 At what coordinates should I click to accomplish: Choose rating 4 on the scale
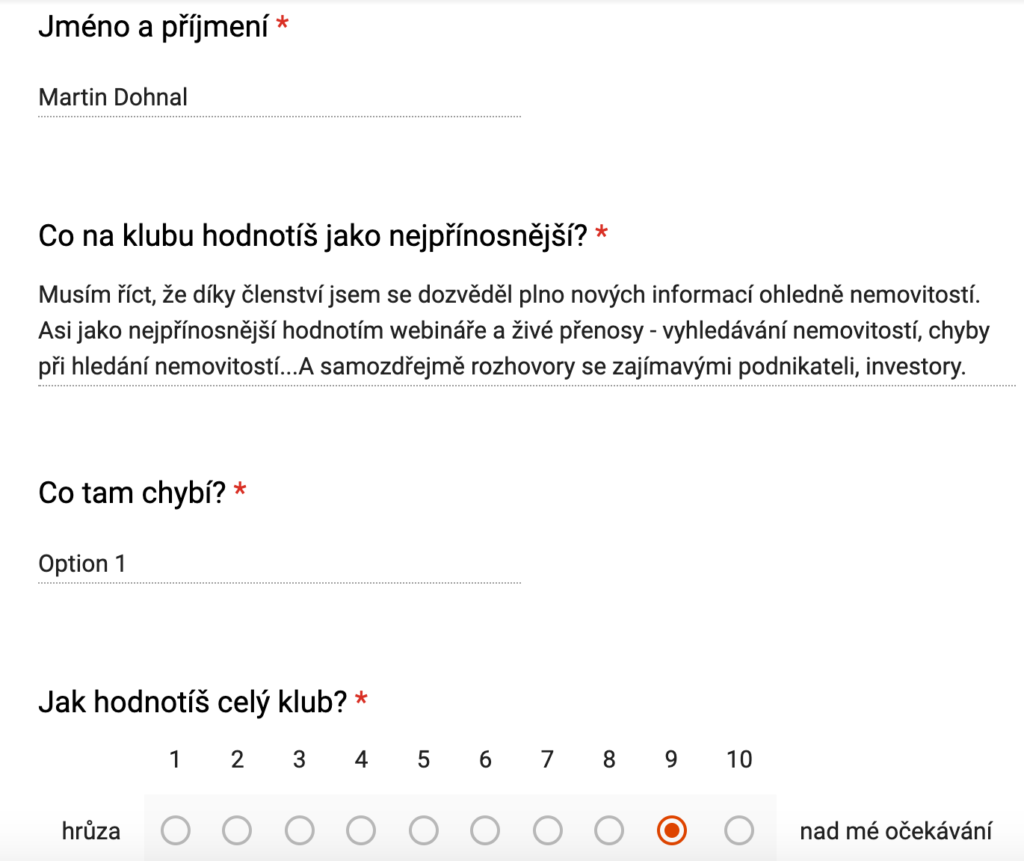[x=361, y=831]
